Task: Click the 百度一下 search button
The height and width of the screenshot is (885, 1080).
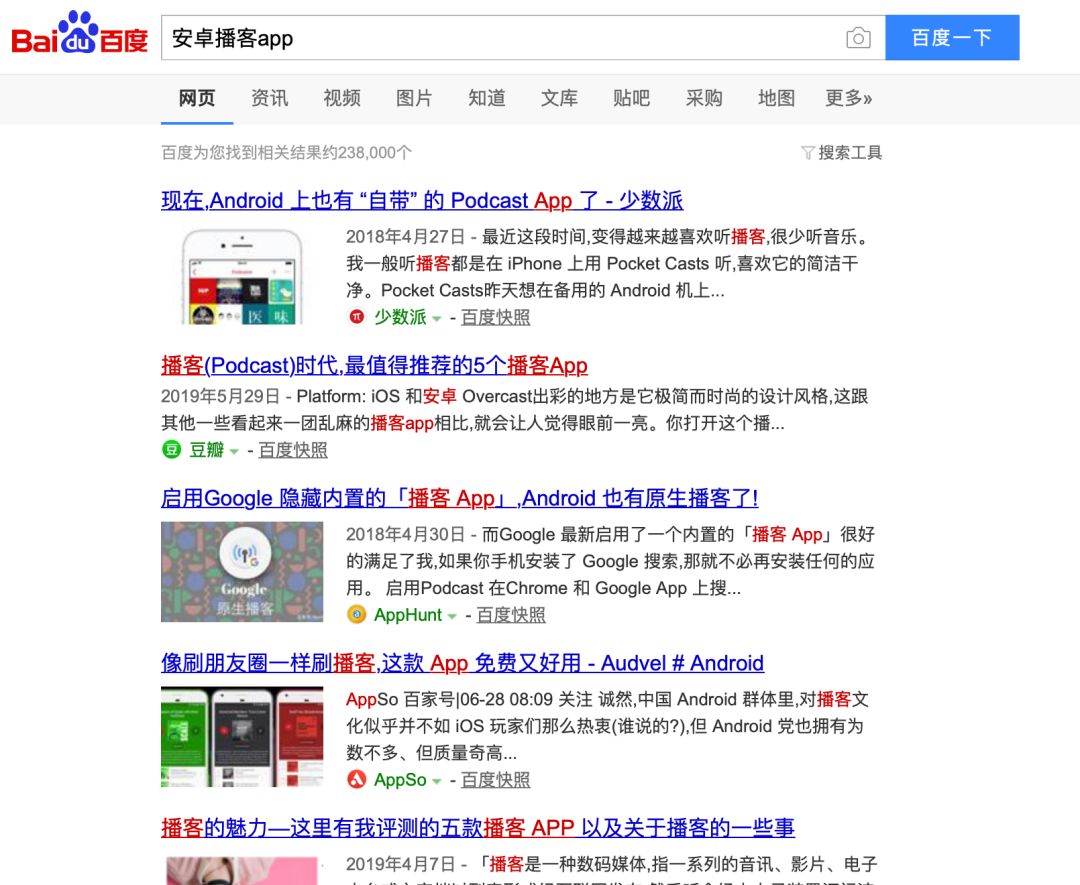Action: 952,38
